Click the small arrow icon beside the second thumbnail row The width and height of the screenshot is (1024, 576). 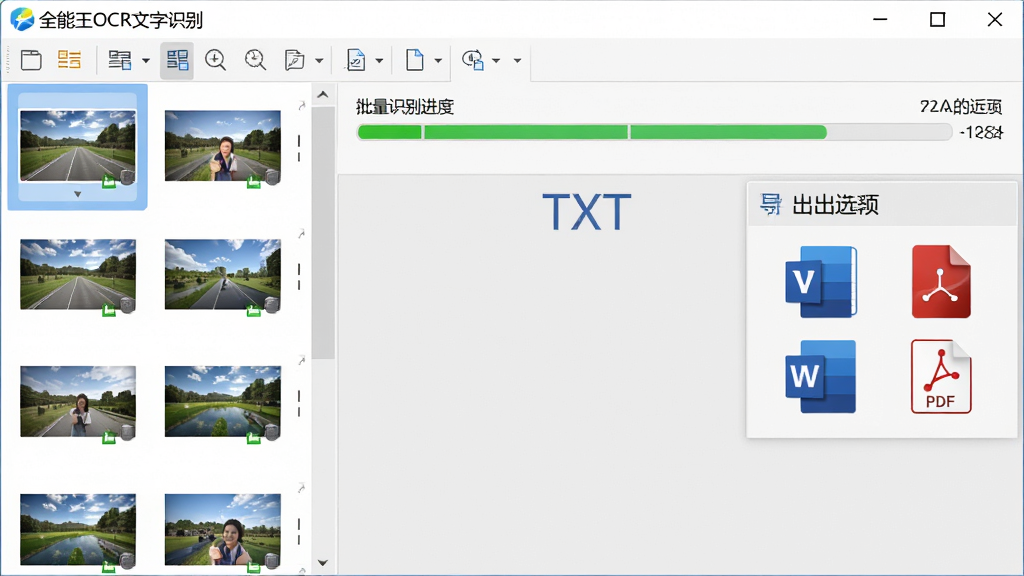pos(301,233)
